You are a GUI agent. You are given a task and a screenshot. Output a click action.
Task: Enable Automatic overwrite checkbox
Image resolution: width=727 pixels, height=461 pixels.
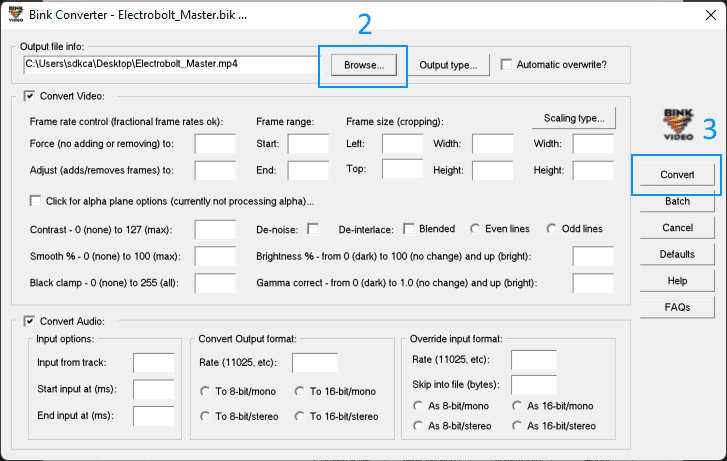(x=508, y=65)
